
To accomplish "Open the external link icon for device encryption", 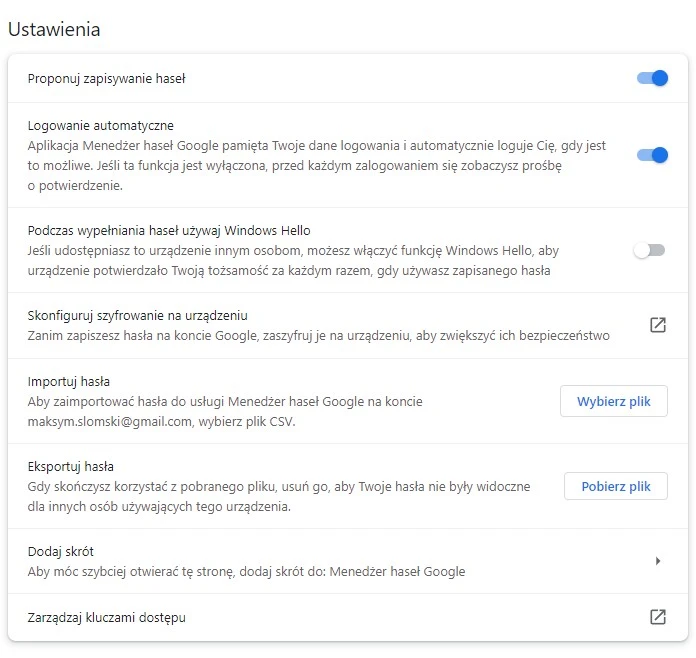I will [x=658, y=325].
